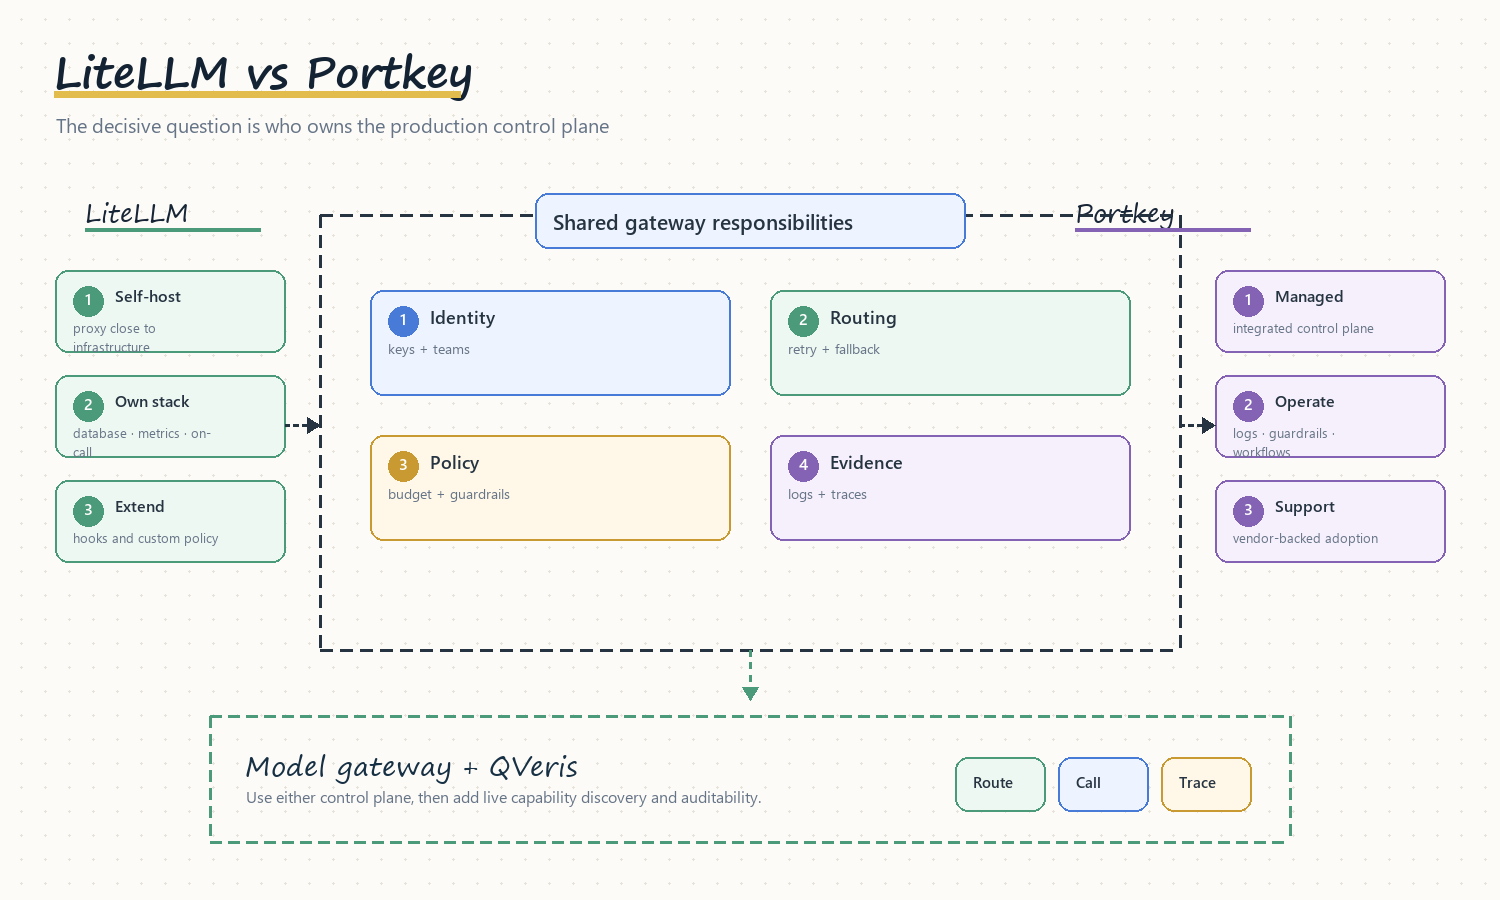Click the 'hooks and custom policy' text
The height and width of the screenshot is (900, 1500).
(146, 539)
